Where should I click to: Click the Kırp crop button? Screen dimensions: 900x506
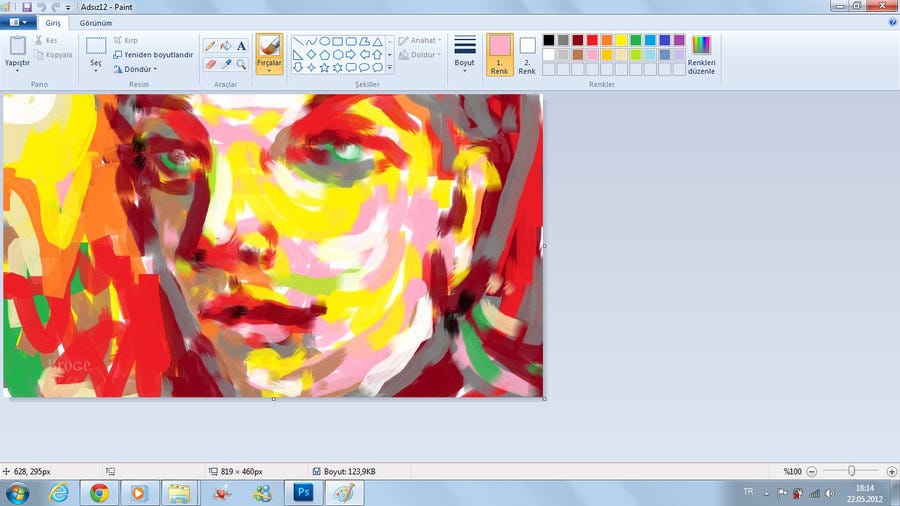click(x=126, y=40)
